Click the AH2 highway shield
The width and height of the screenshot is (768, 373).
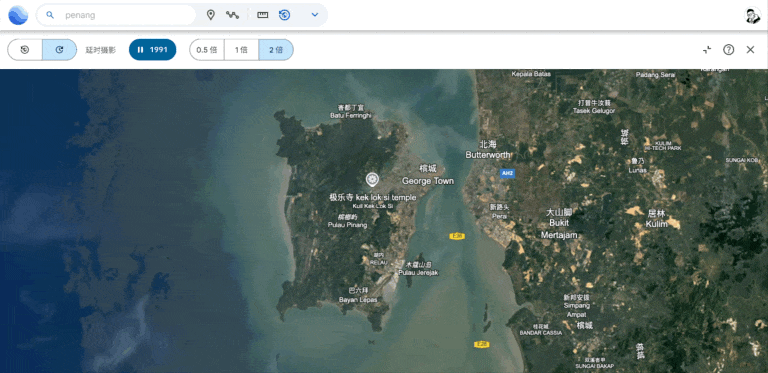(507, 173)
